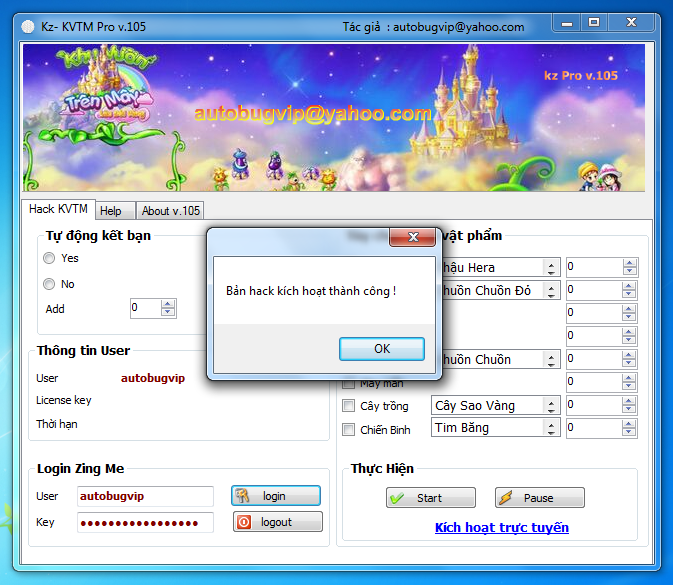The height and width of the screenshot is (585, 673).
Task: Click the License key label
Action: tap(64, 400)
